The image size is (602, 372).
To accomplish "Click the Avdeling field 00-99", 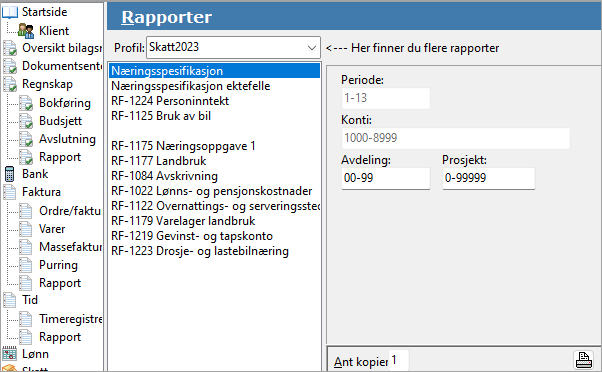I will 386,178.
